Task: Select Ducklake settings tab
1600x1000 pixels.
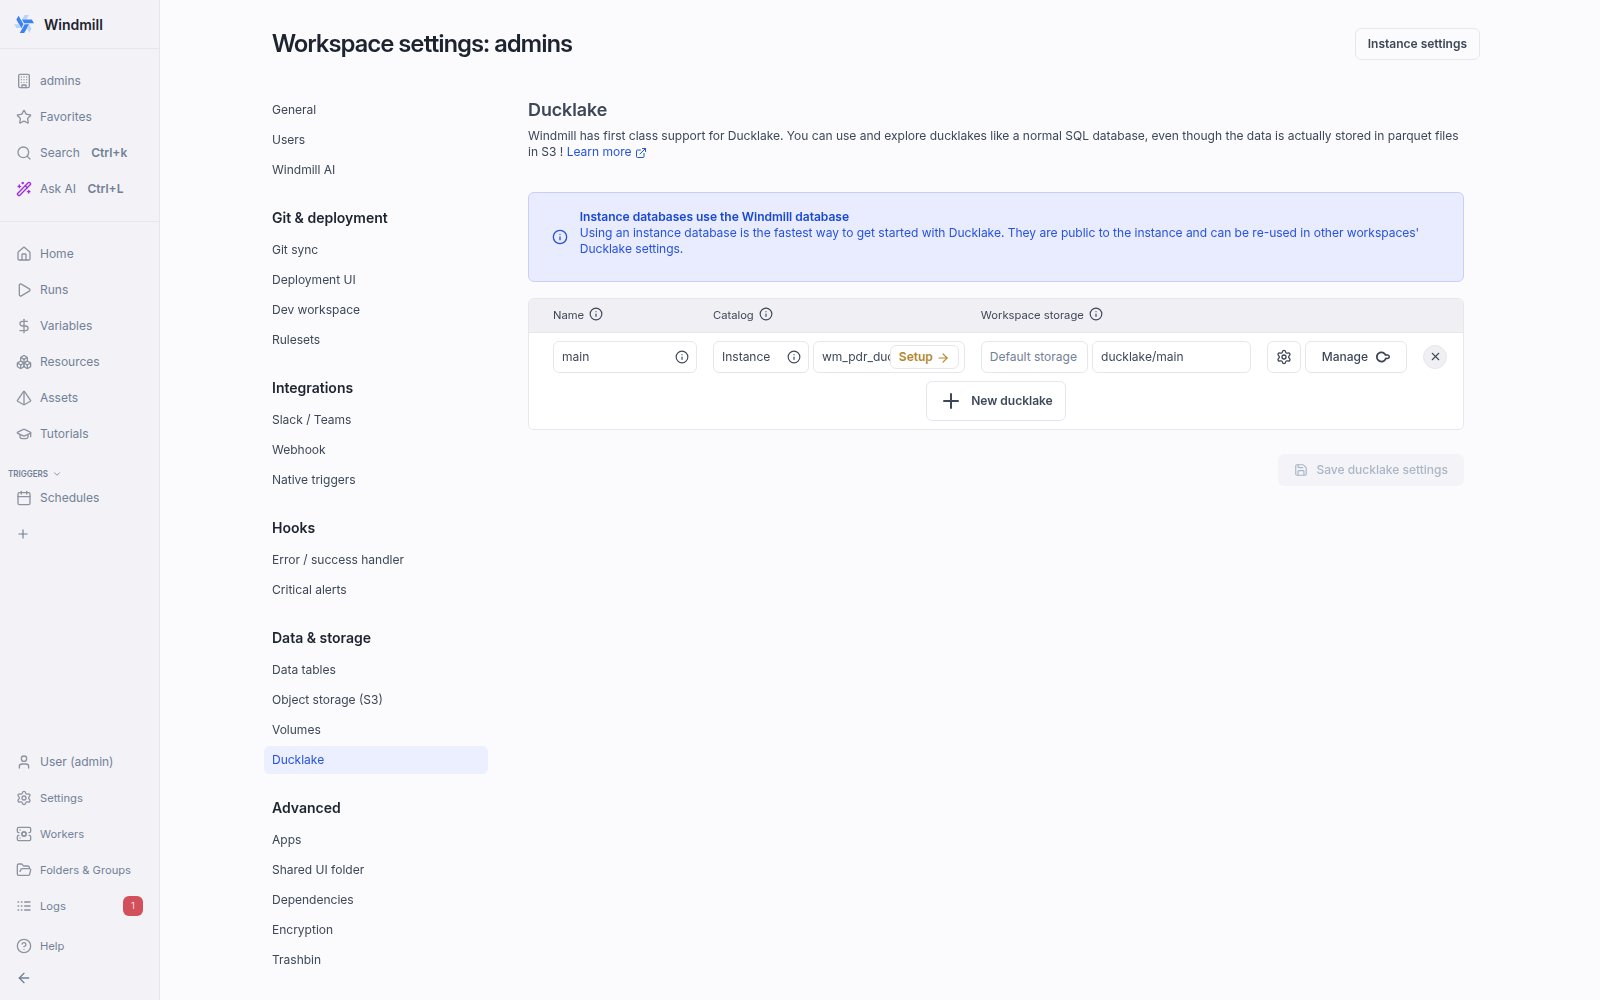Action: pyautogui.click(x=376, y=760)
